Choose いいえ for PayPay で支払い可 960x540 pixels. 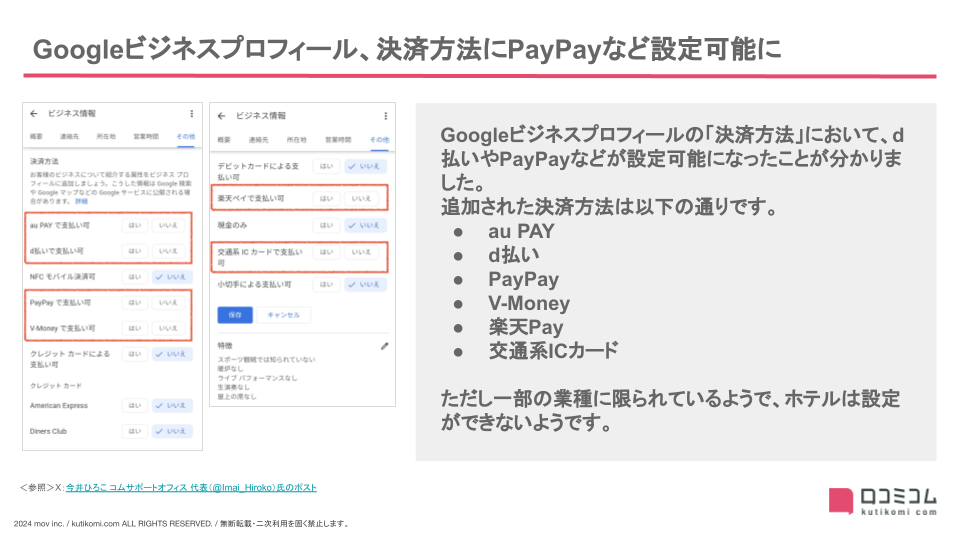[168, 302]
